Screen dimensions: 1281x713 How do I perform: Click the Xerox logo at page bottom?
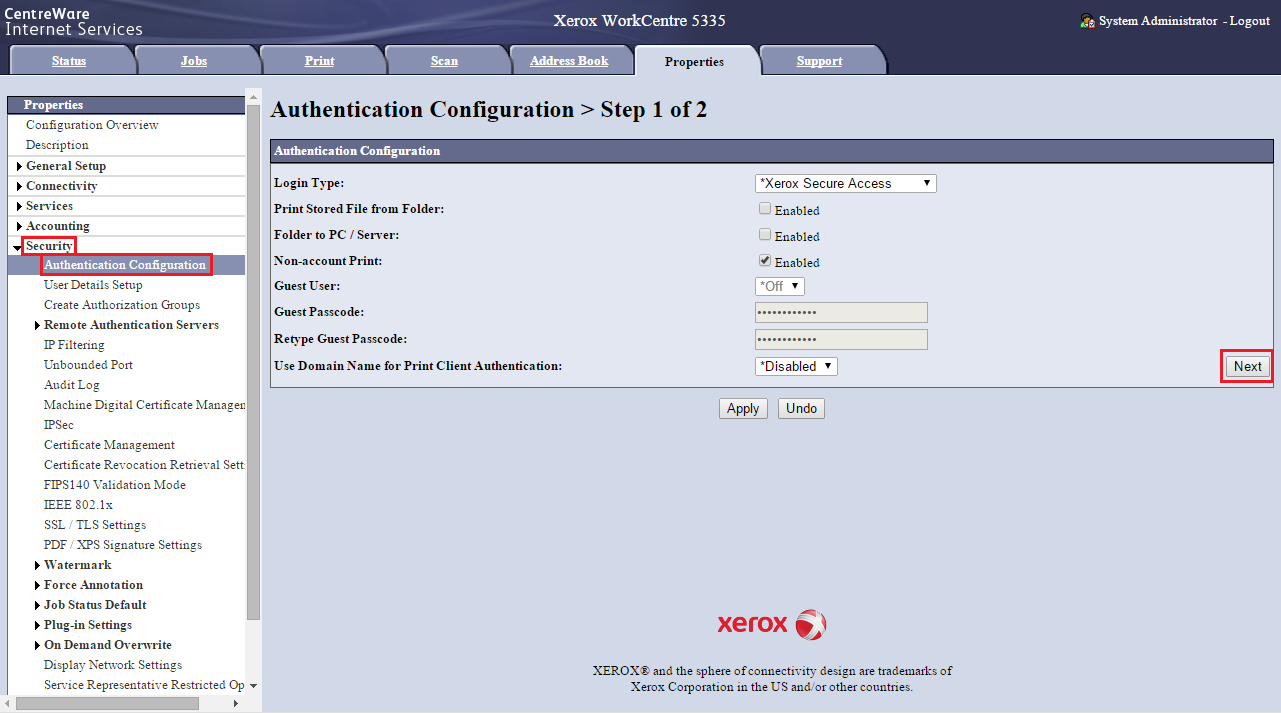point(771,625)
